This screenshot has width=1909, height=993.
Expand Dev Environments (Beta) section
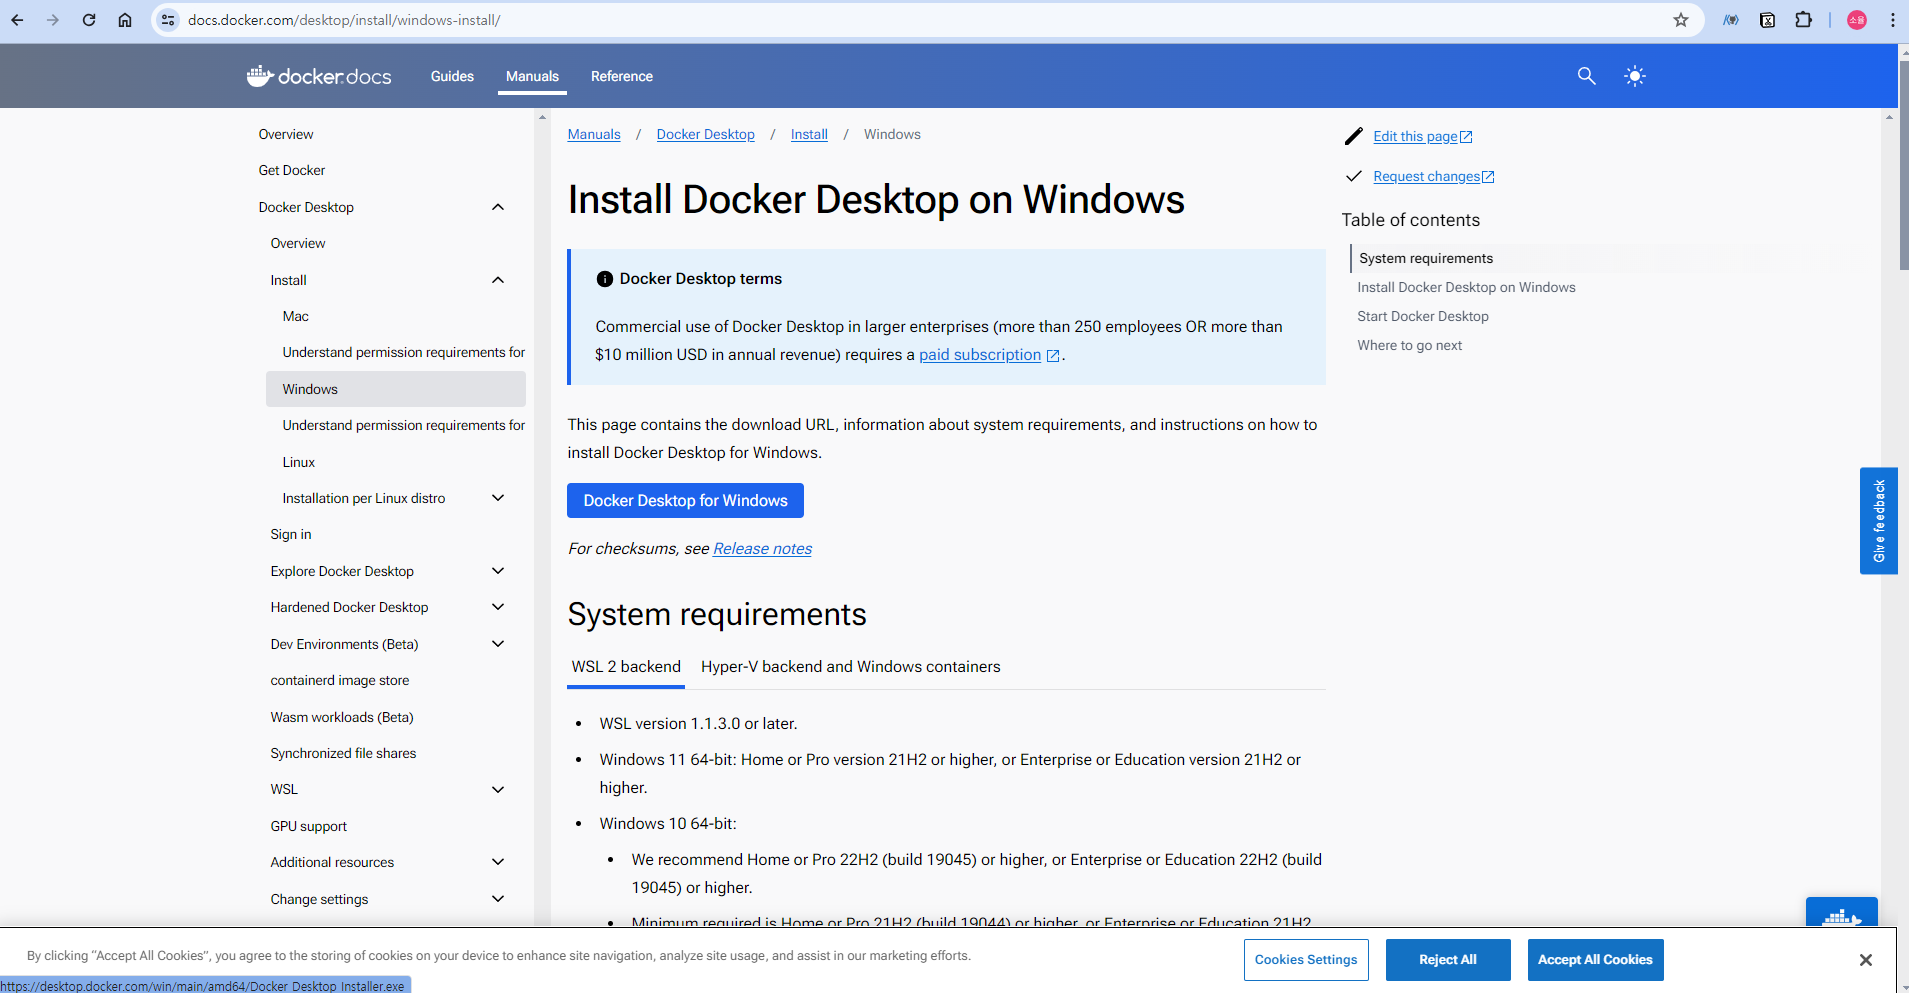pos(498,644)
